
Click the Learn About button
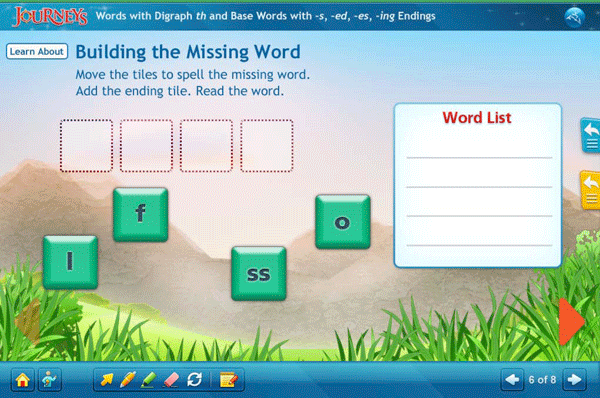37,51
